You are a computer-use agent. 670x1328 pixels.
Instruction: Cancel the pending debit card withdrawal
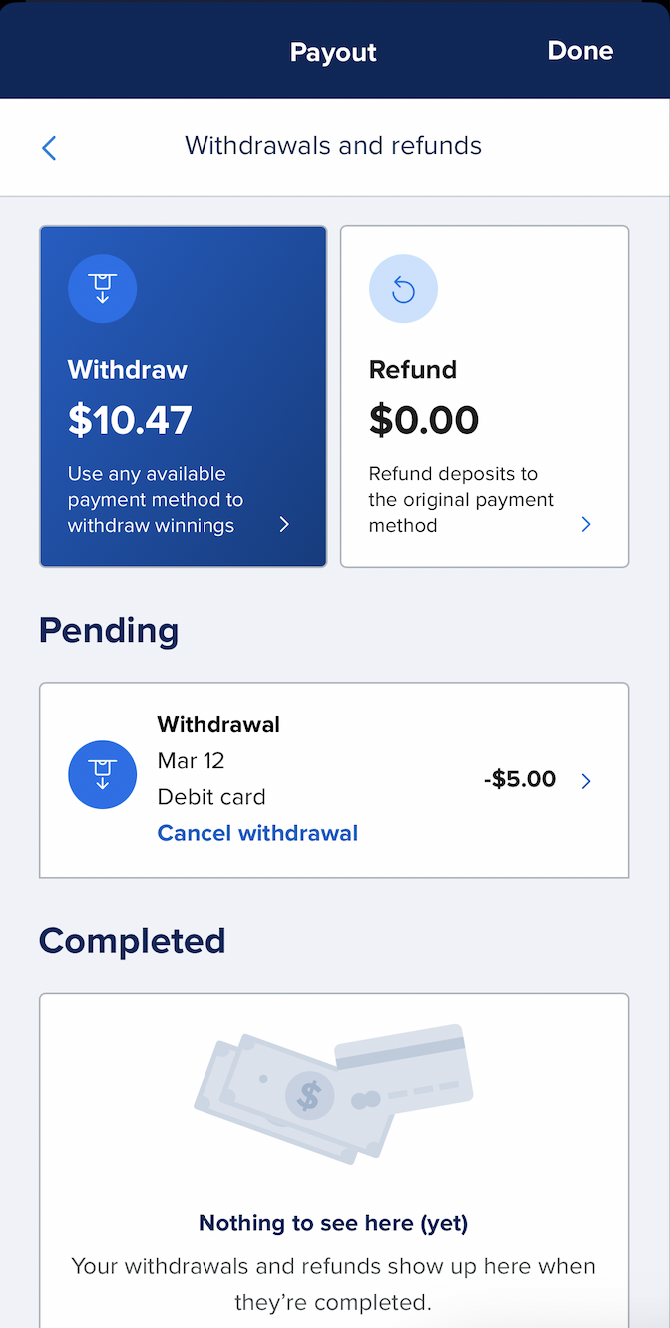coord(257,832)
